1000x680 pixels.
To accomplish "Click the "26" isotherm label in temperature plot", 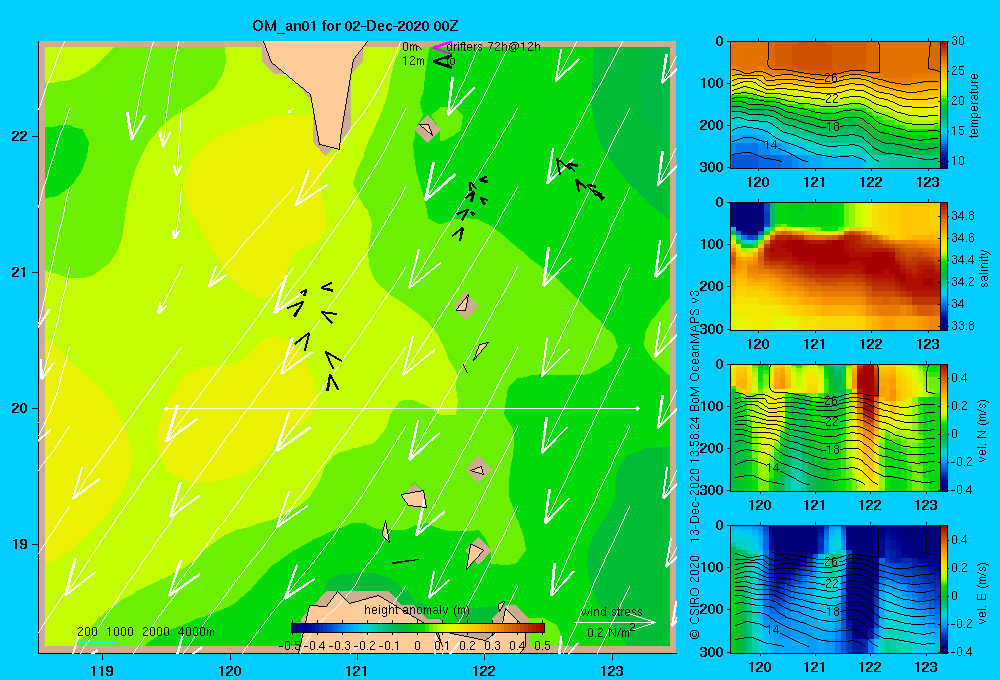I will (830, 78).
